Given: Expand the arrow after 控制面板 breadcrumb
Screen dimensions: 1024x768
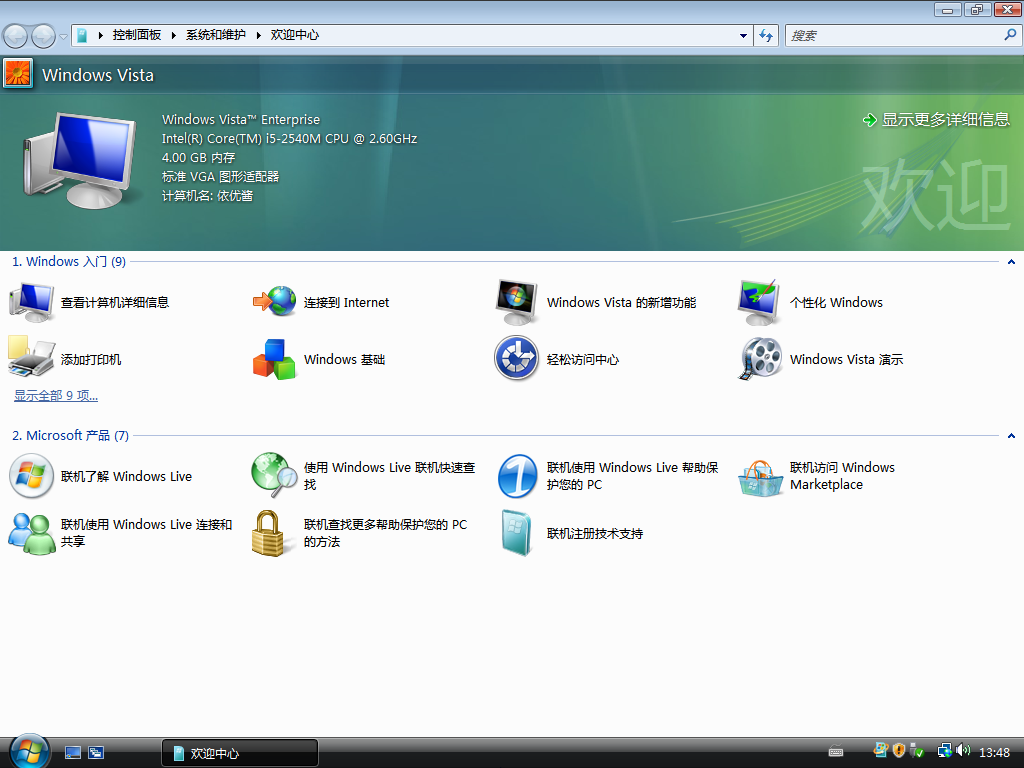Looking at the screenshot, I should (x=174, y=35).
